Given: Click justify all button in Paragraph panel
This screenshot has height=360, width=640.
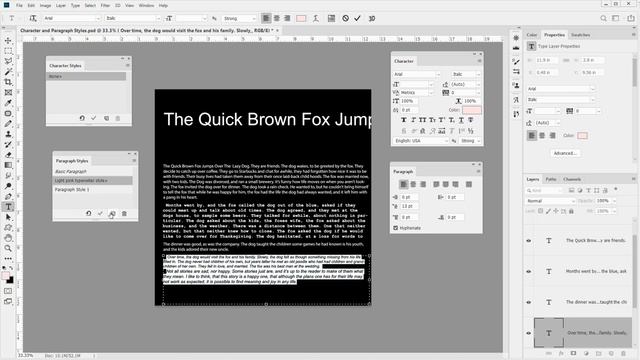Looking at the screenshot, I should pyautogui.click(x=469, y=184).
